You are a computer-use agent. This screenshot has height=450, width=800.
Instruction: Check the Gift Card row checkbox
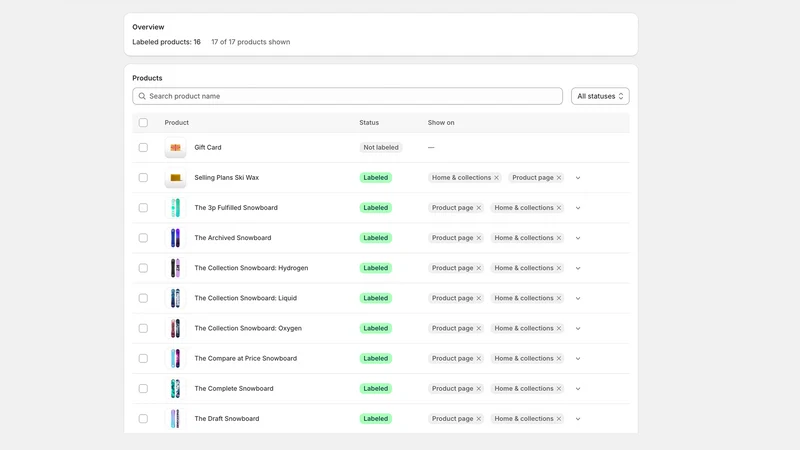point(143,147)
